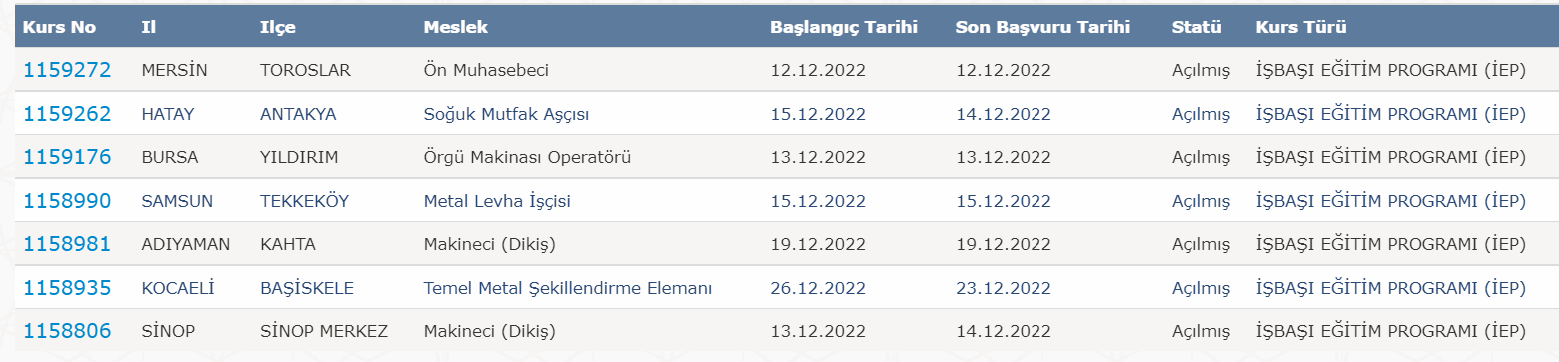Click the Son Başvuru Tarihi column header

(x=1043, y=27)
